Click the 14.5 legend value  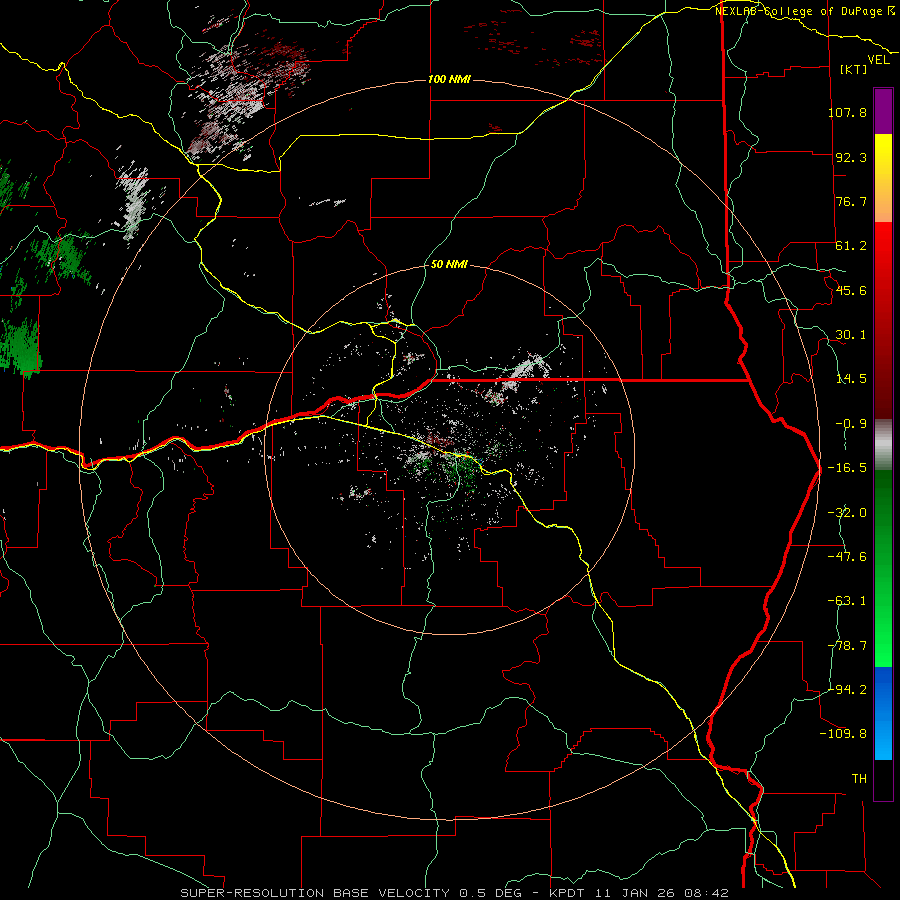point(851,379)
